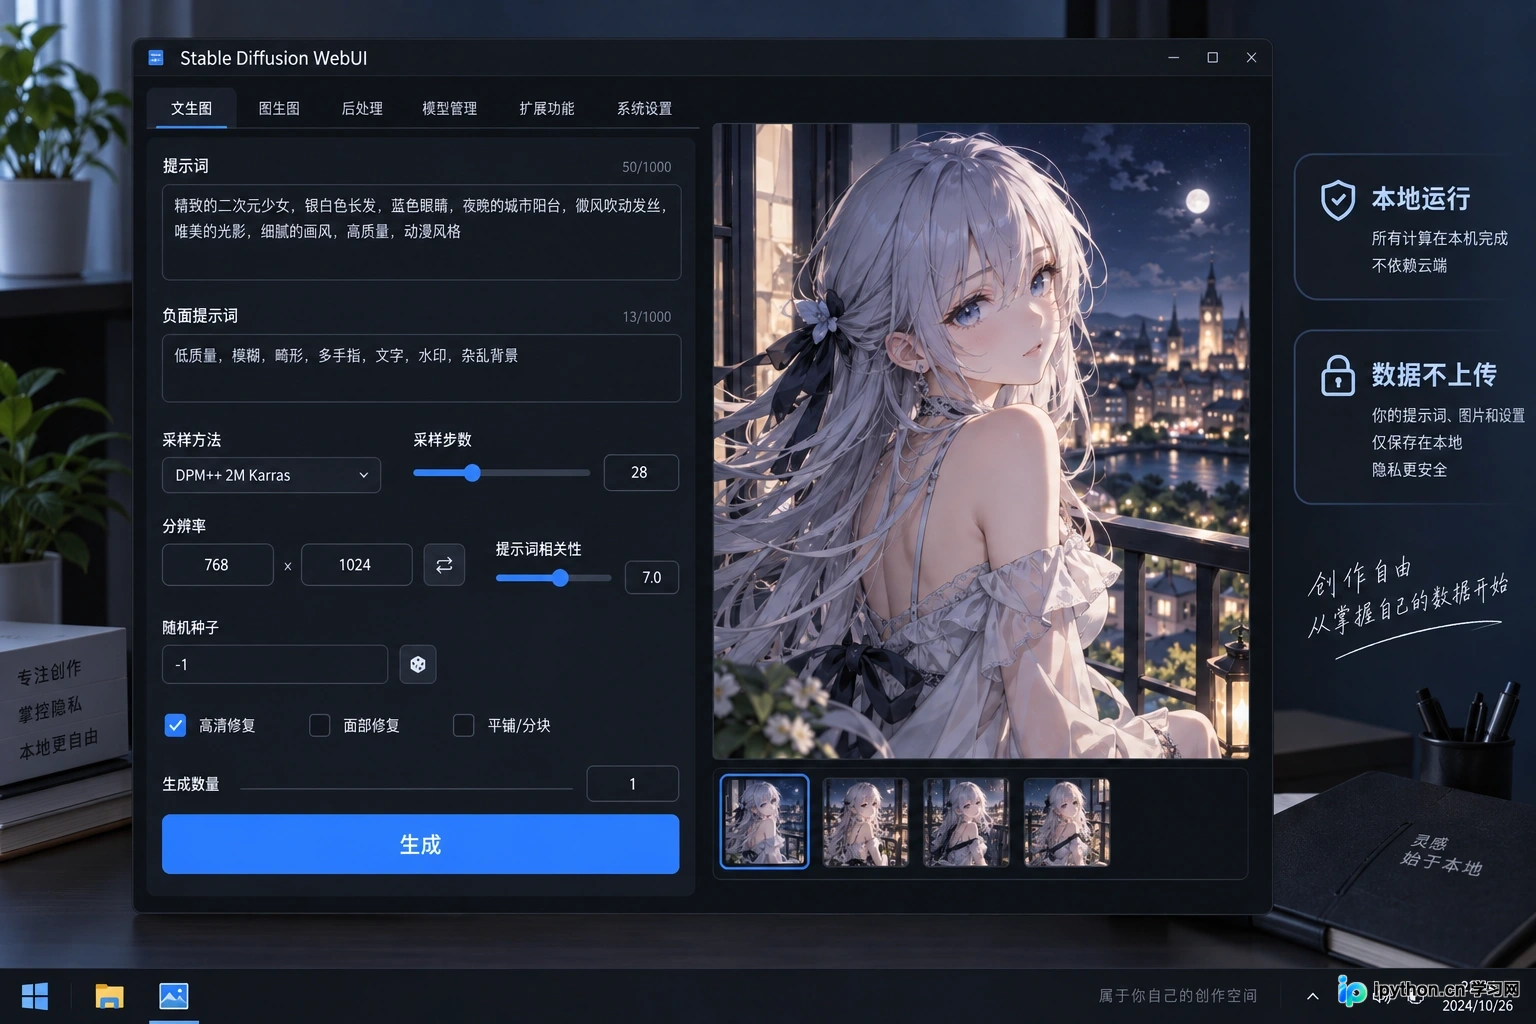Tick the 平铺/分块 checkbox

pos(464,725)
